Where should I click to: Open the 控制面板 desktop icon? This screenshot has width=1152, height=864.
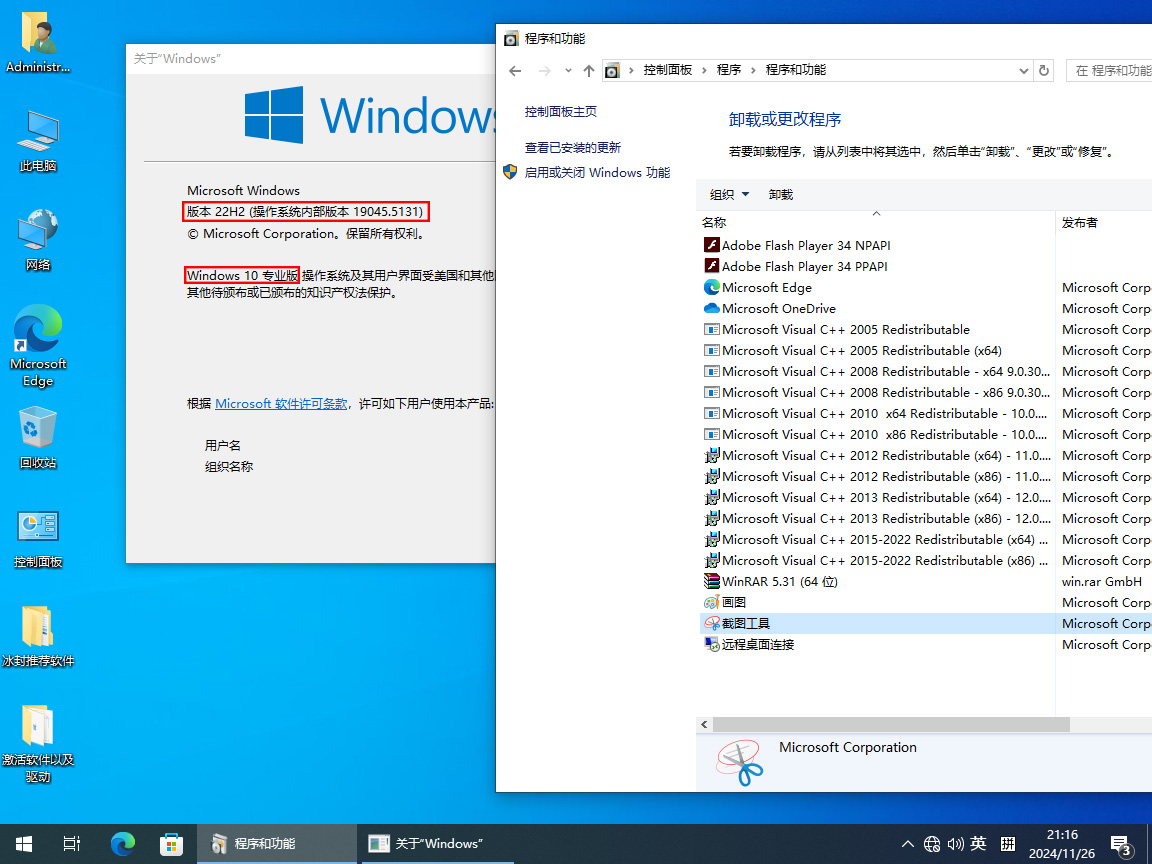point(38,538)
